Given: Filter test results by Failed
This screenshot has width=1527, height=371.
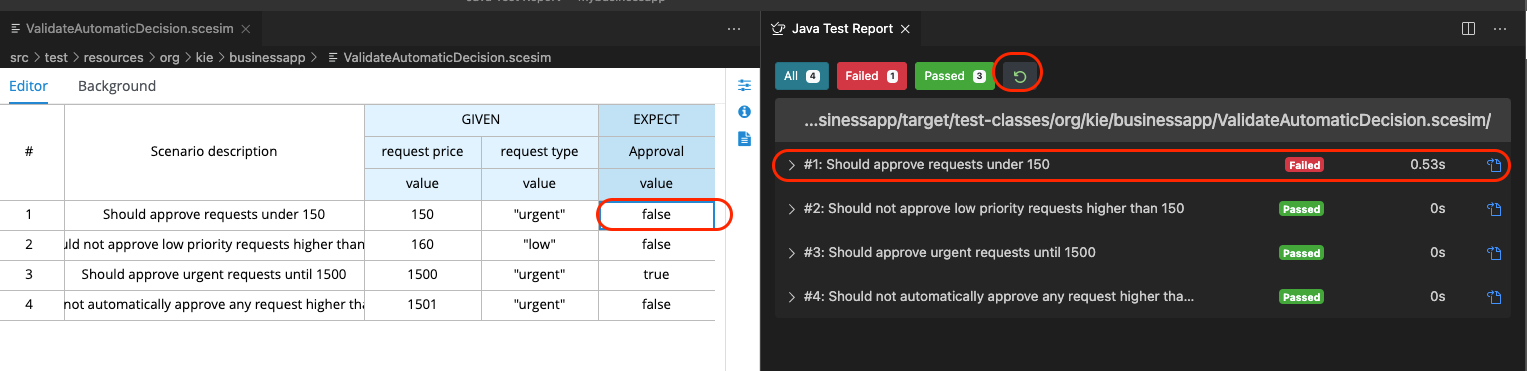Looking at the screenshot, I should coord(871,76).
